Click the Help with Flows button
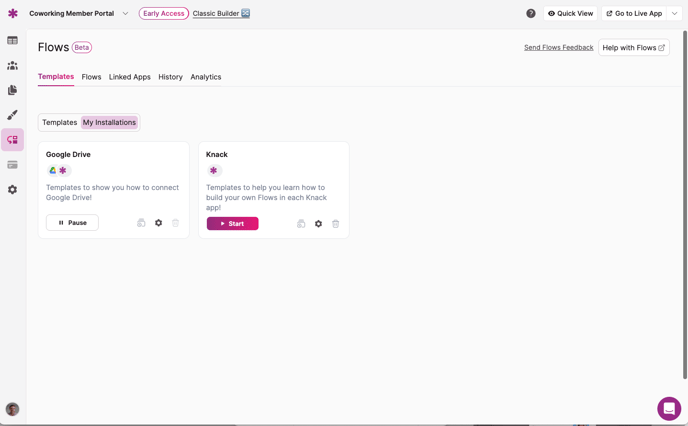This screenshot has width=688, height=426. coord(634,47)
